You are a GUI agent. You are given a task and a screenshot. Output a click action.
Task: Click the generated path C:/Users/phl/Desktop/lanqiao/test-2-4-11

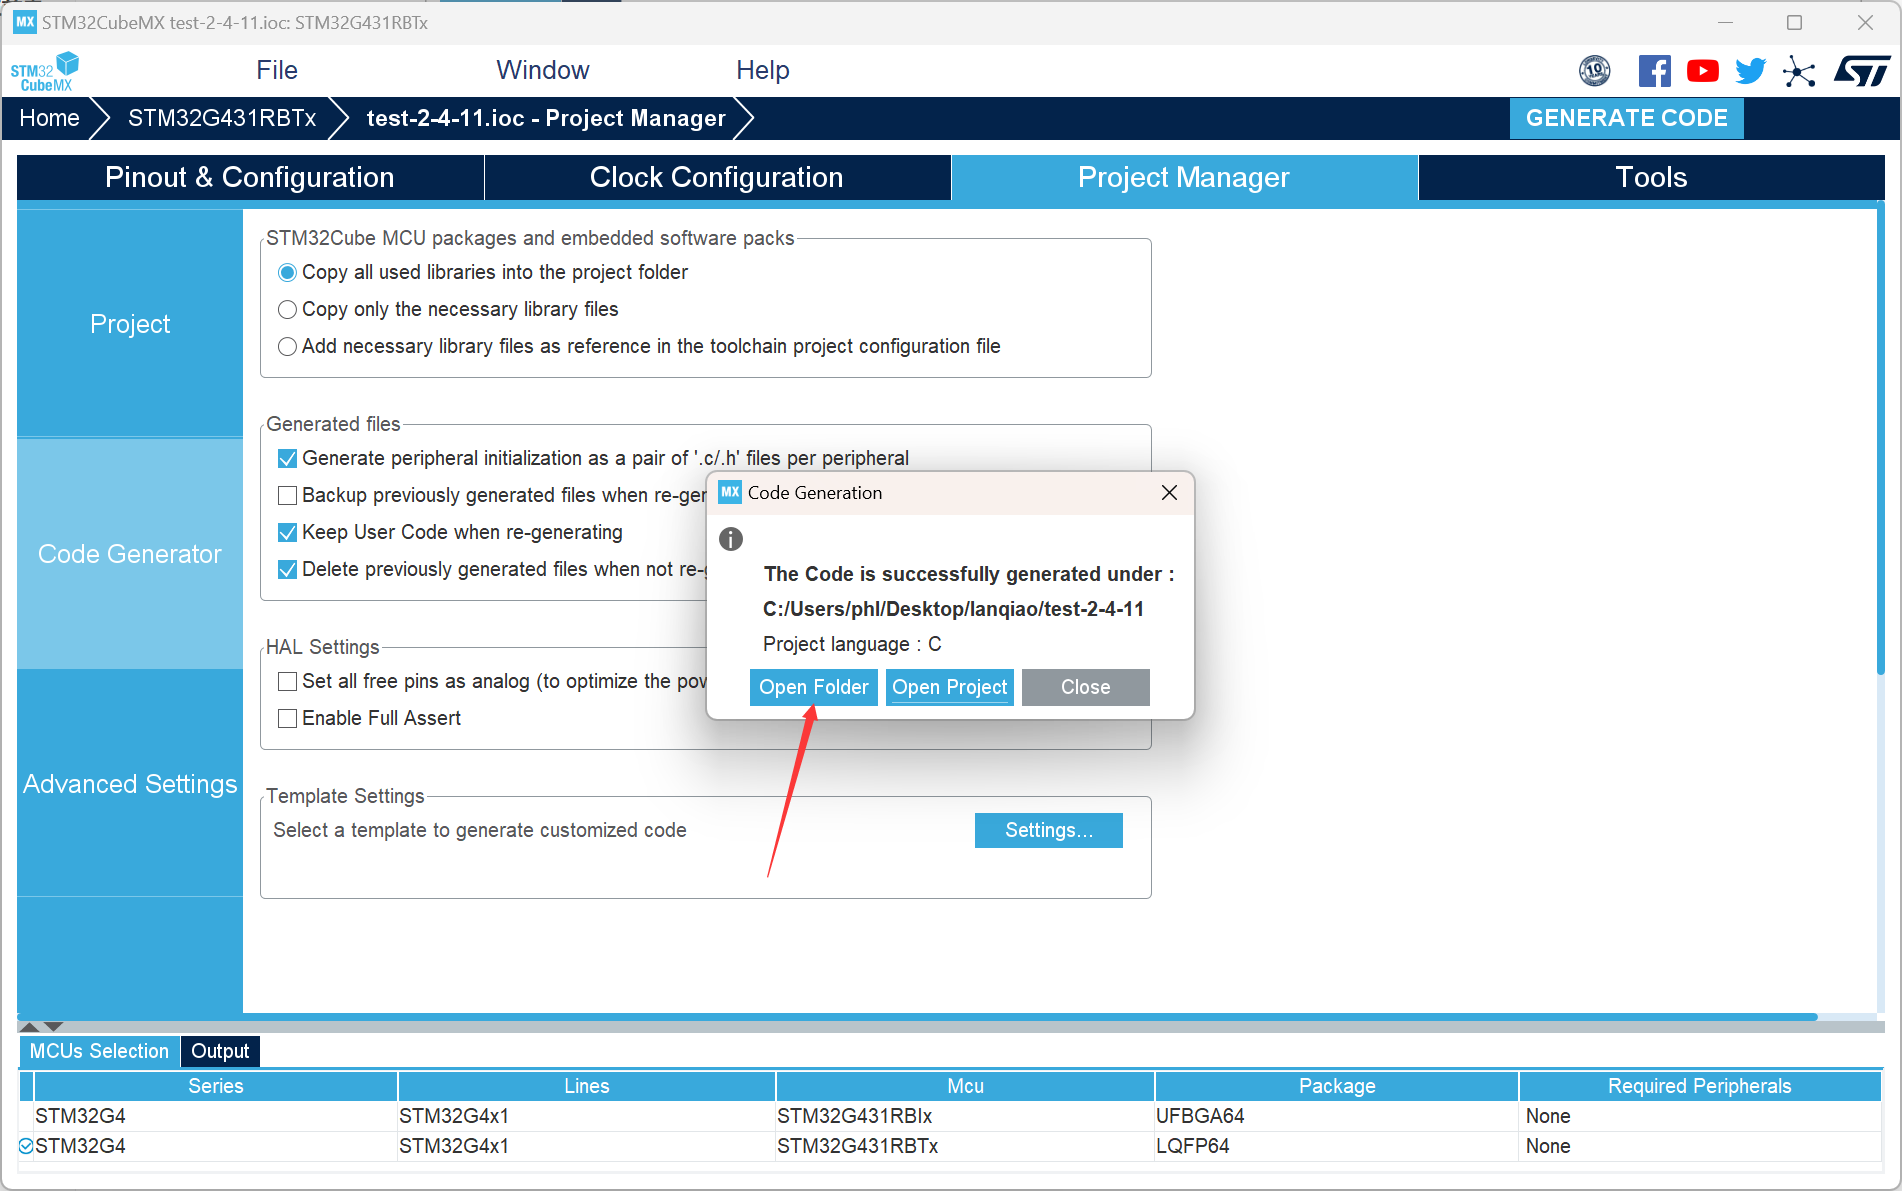pyautogui.click(x=953, y=609)
